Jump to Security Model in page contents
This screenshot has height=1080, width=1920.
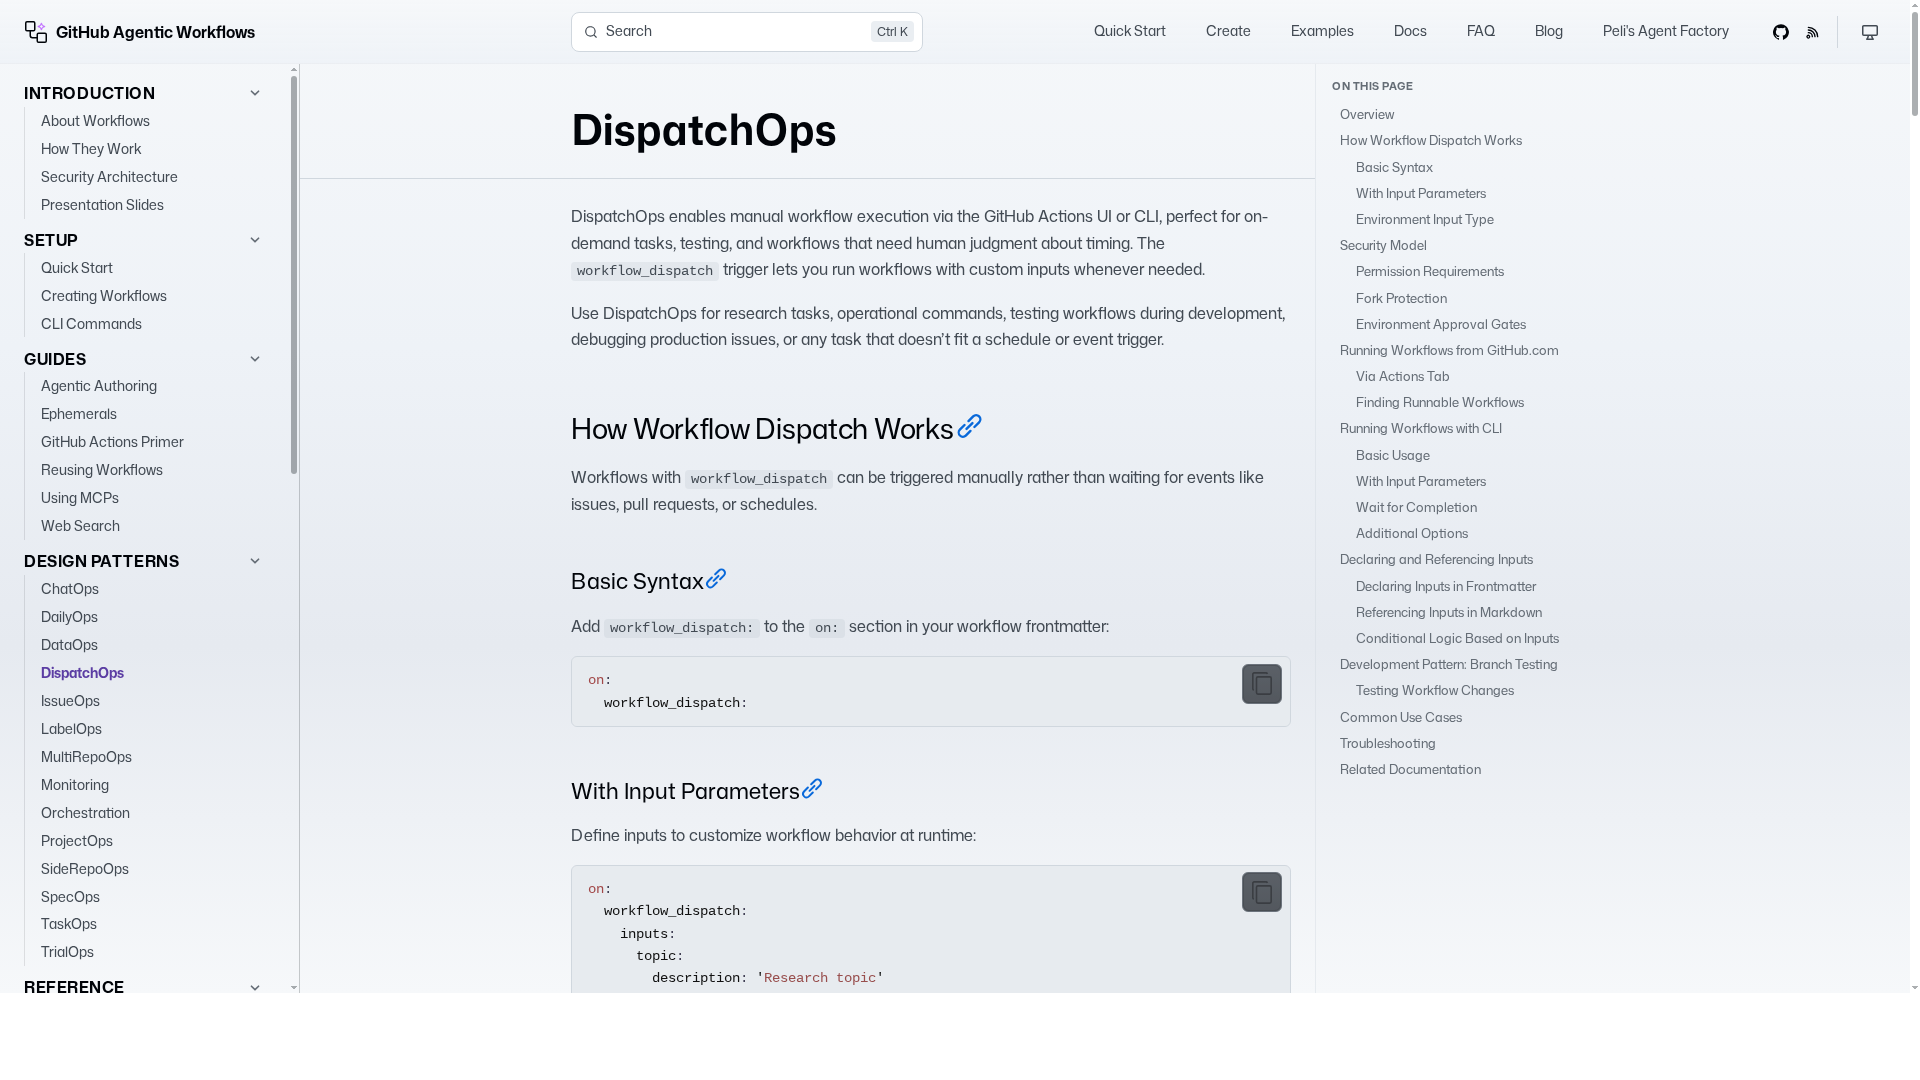point(1382,246)
